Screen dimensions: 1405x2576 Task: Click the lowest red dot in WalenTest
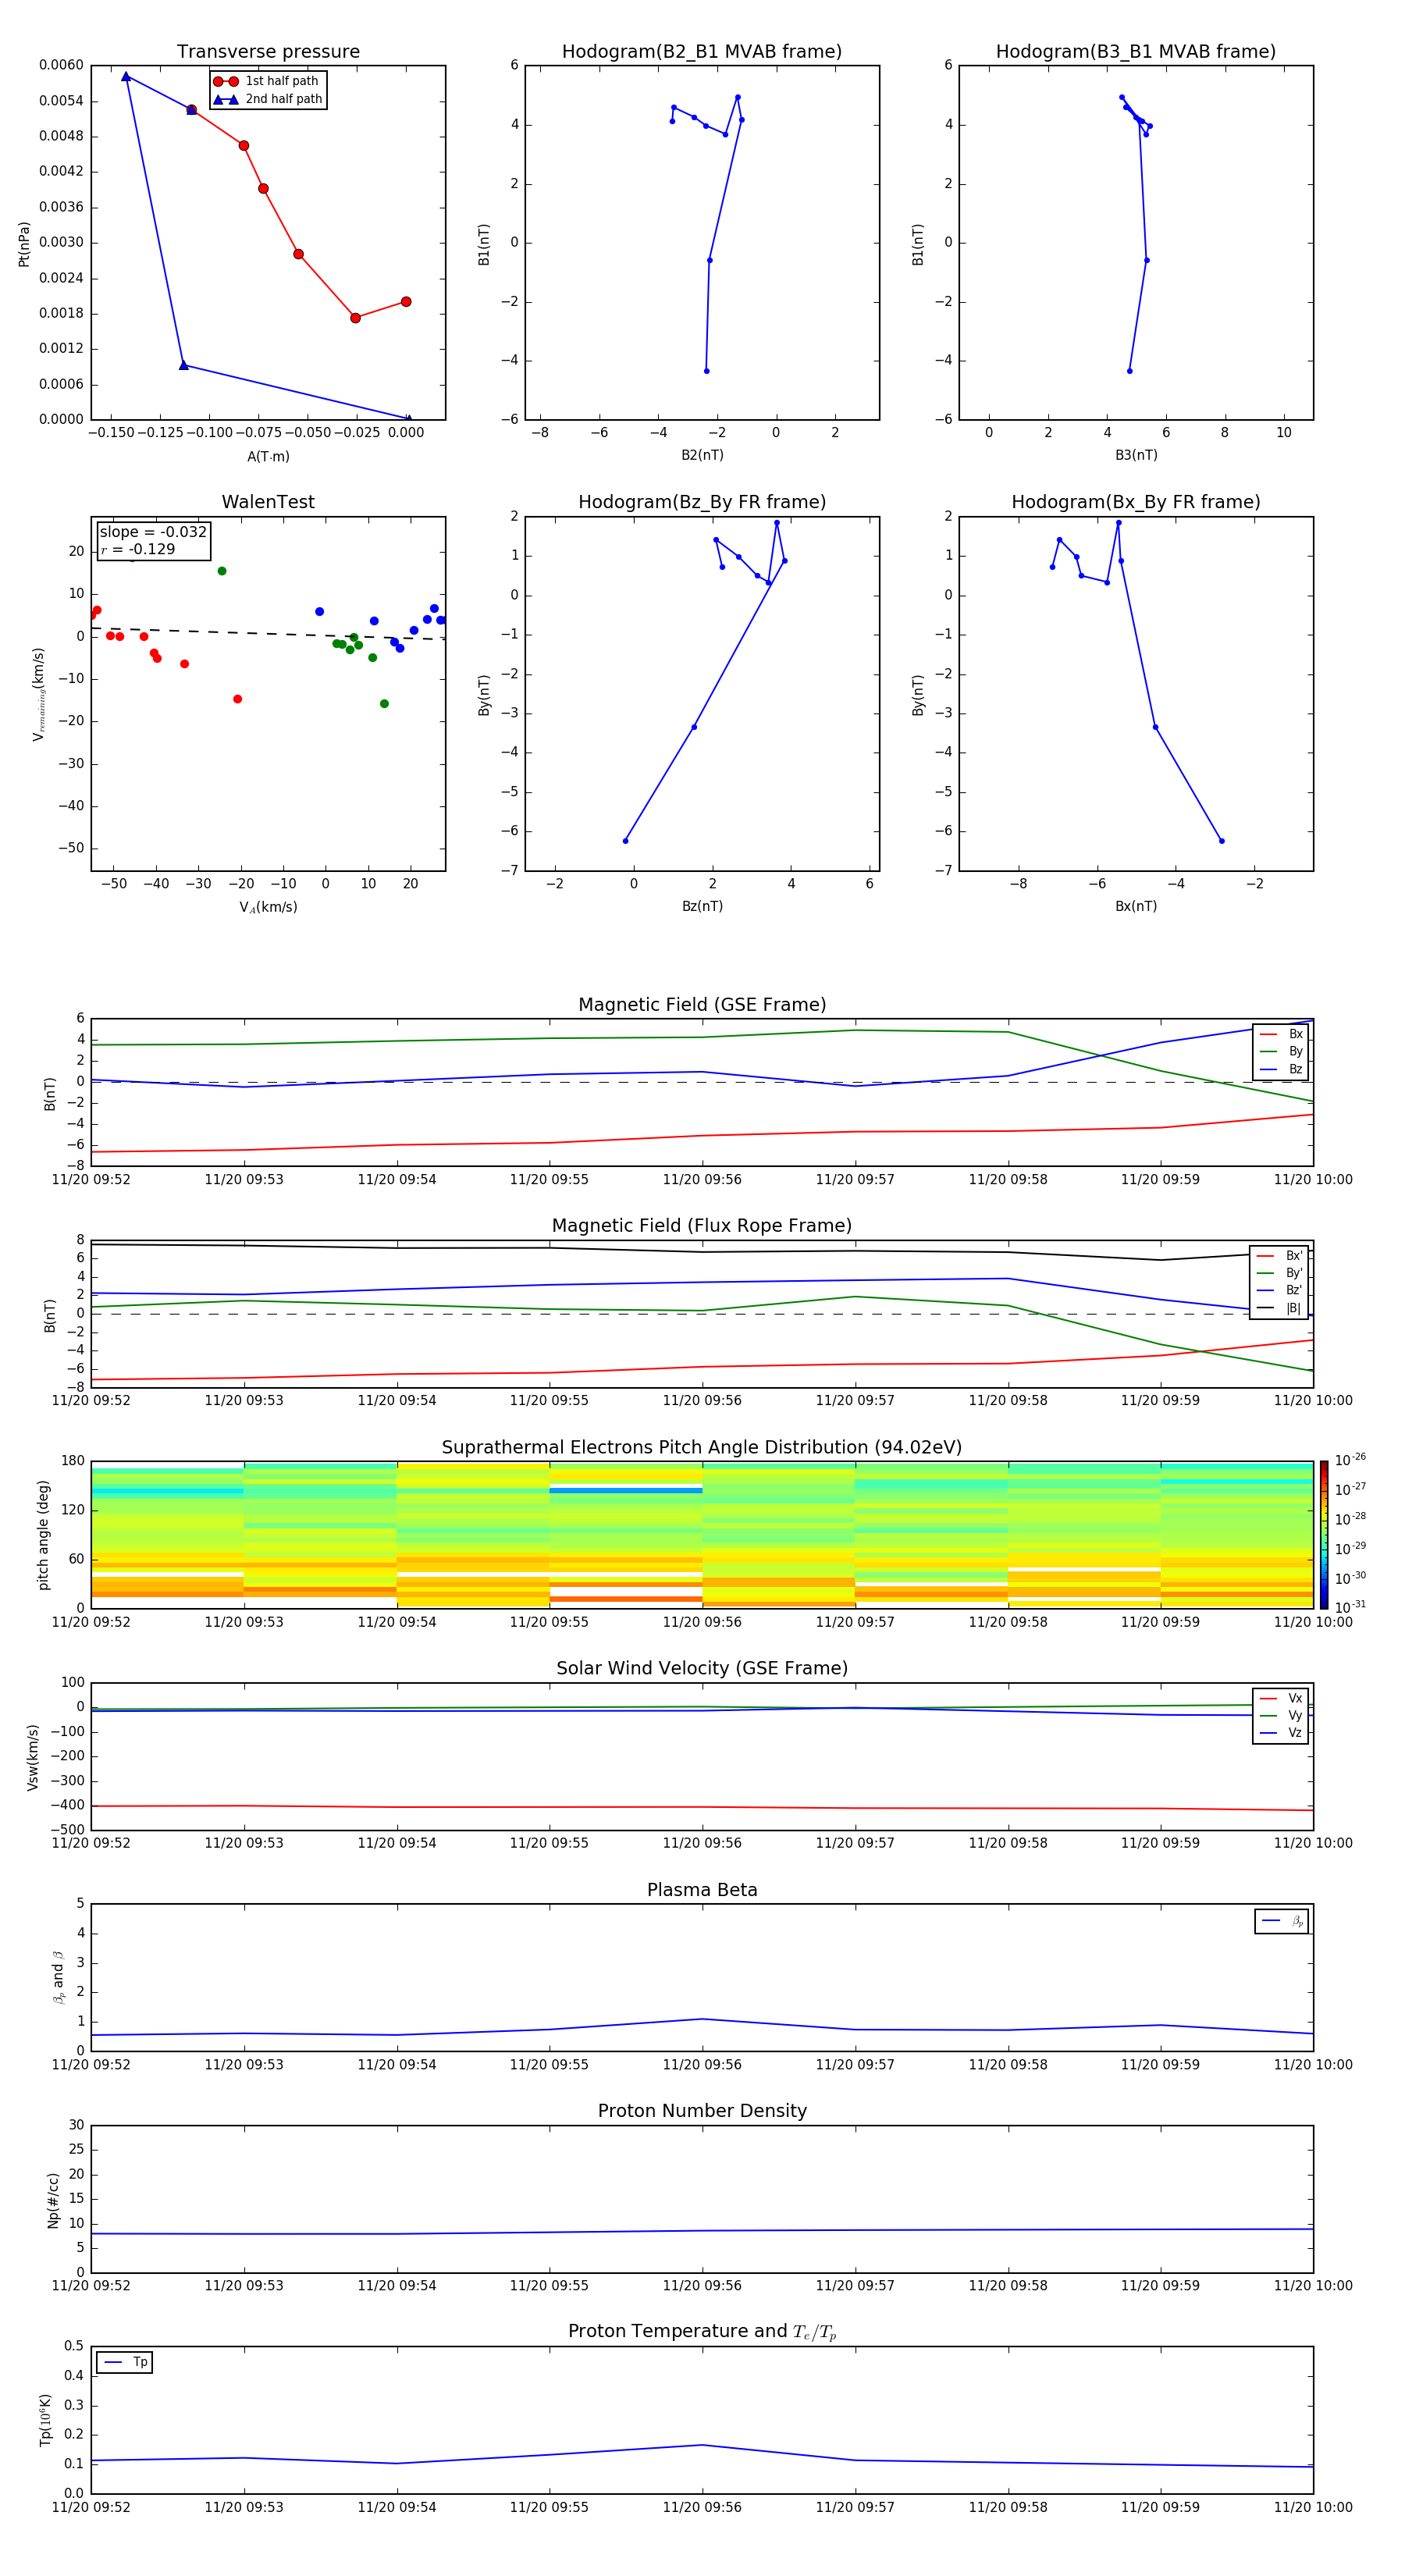[x=237, y=699]
